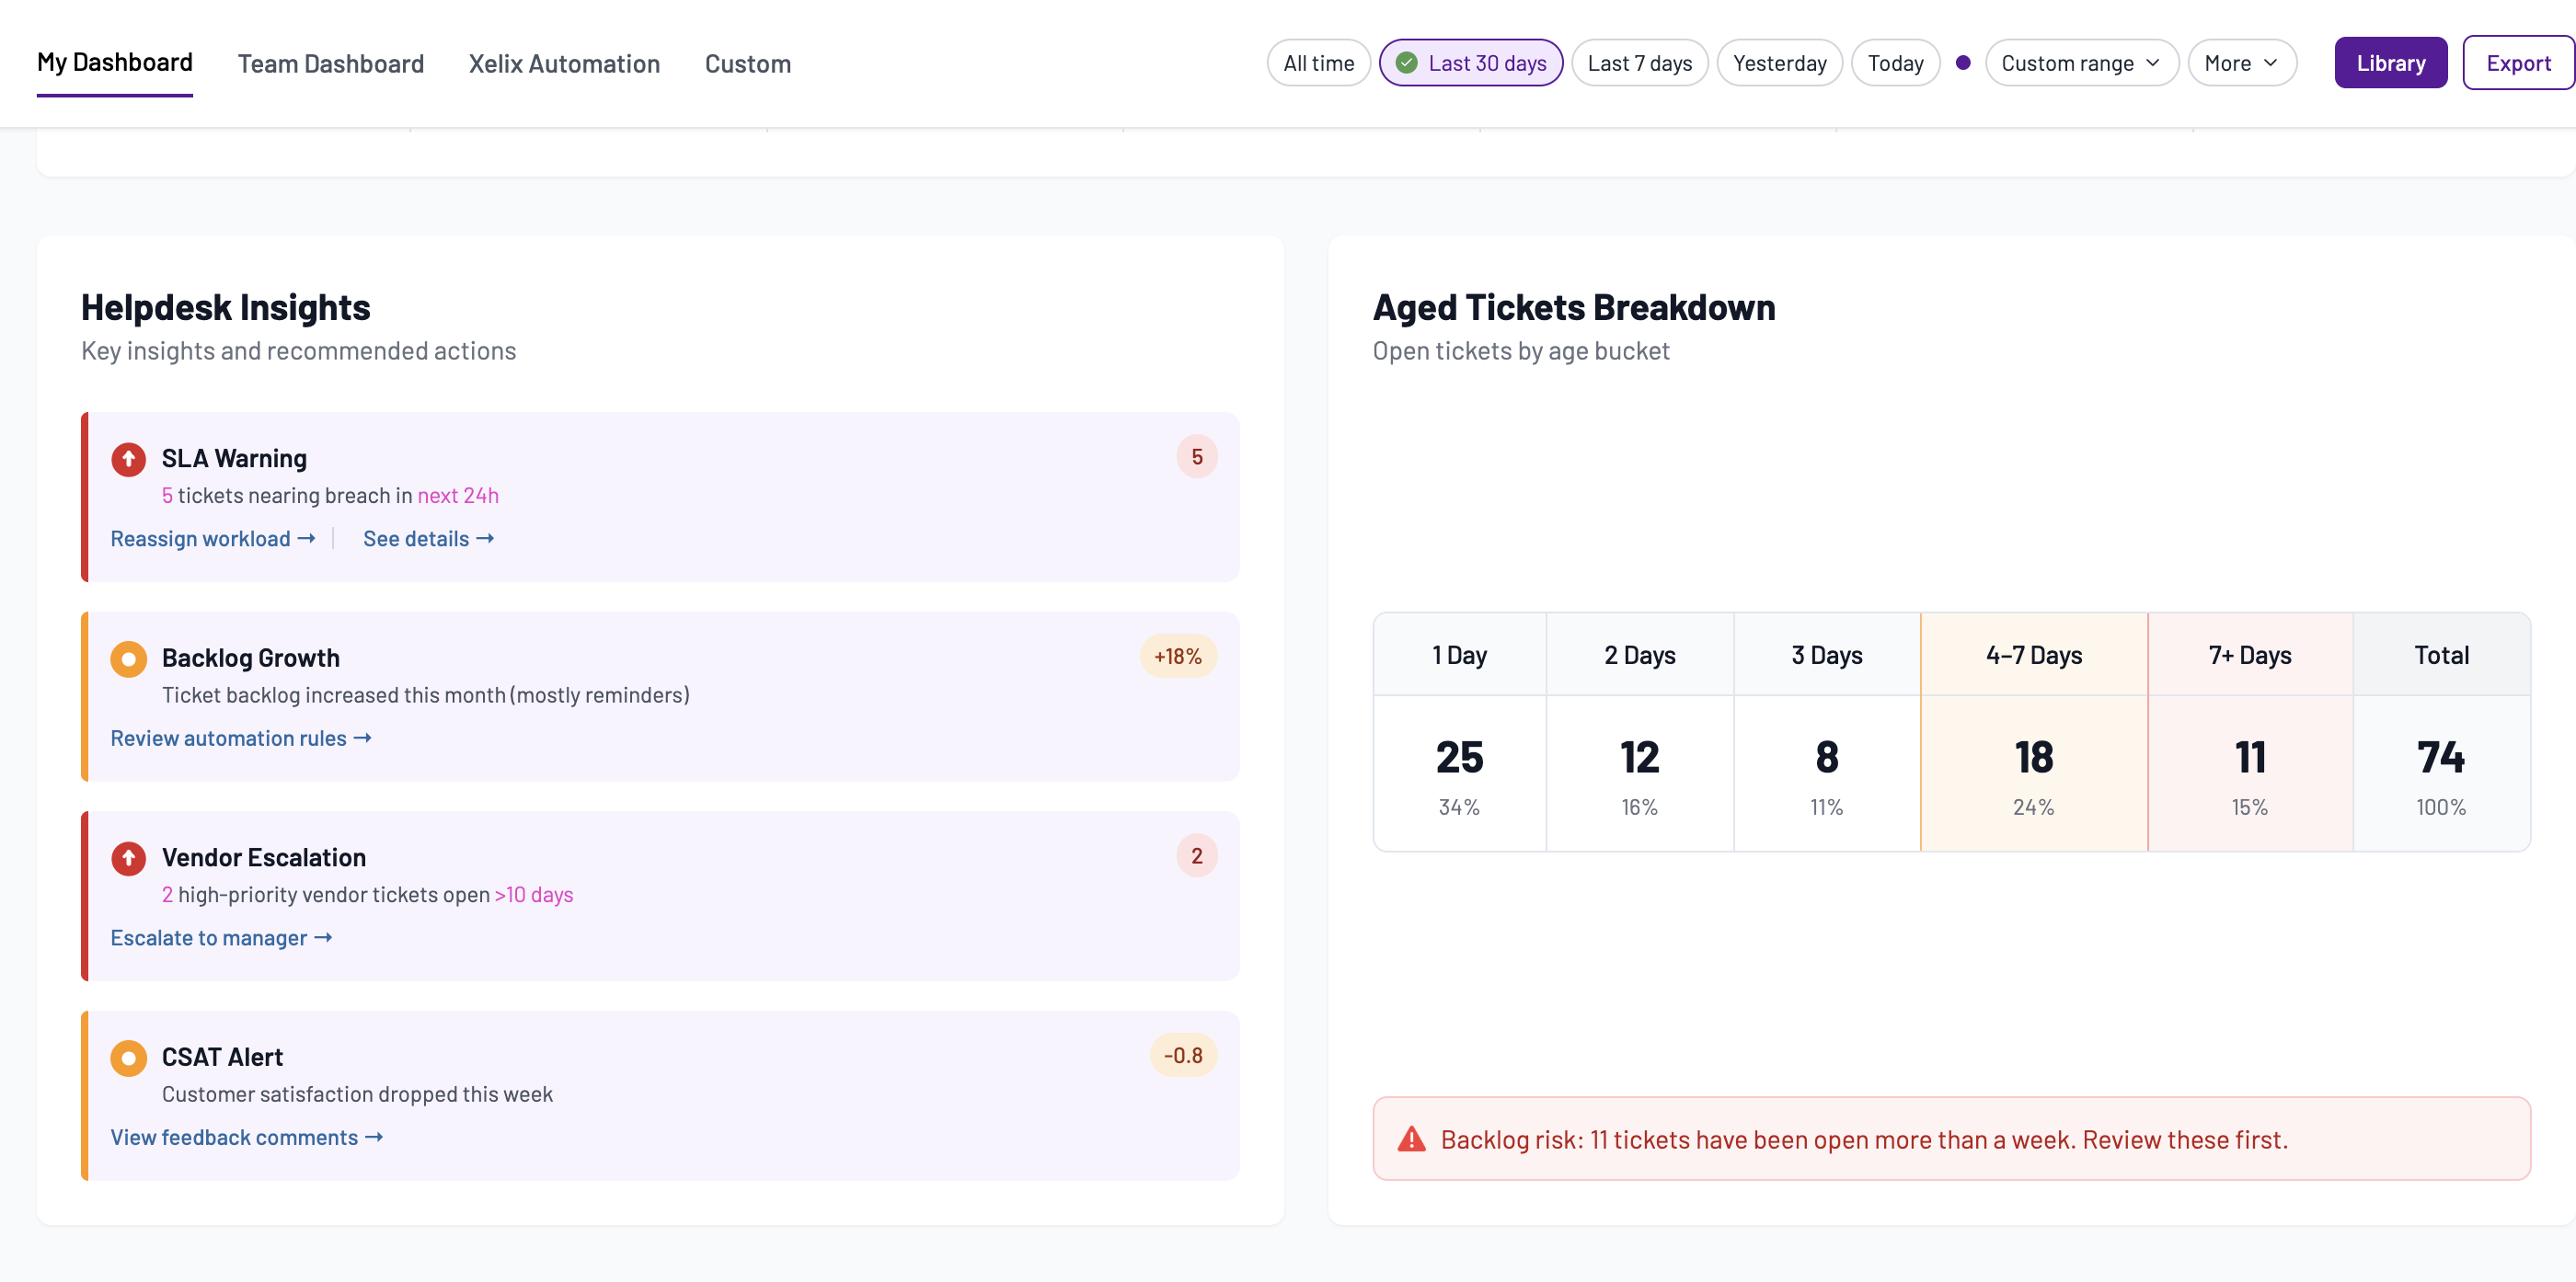Viewport: 2576px width, 1282px height.
Task: Open the Xelix Automation tab
Action: (x=564, y=64)
